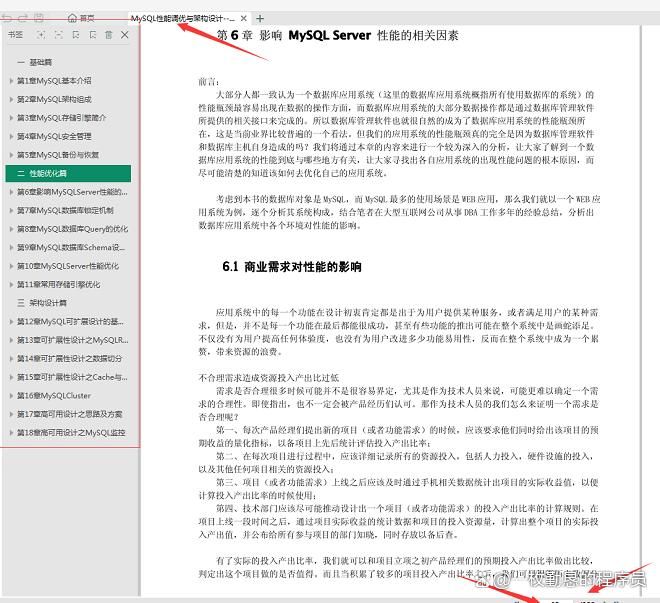This screenshot has height=603, width=660.
Task: Expand the 第6章影响MySQLServer性能 bookmark arrow
Action: 11,192
